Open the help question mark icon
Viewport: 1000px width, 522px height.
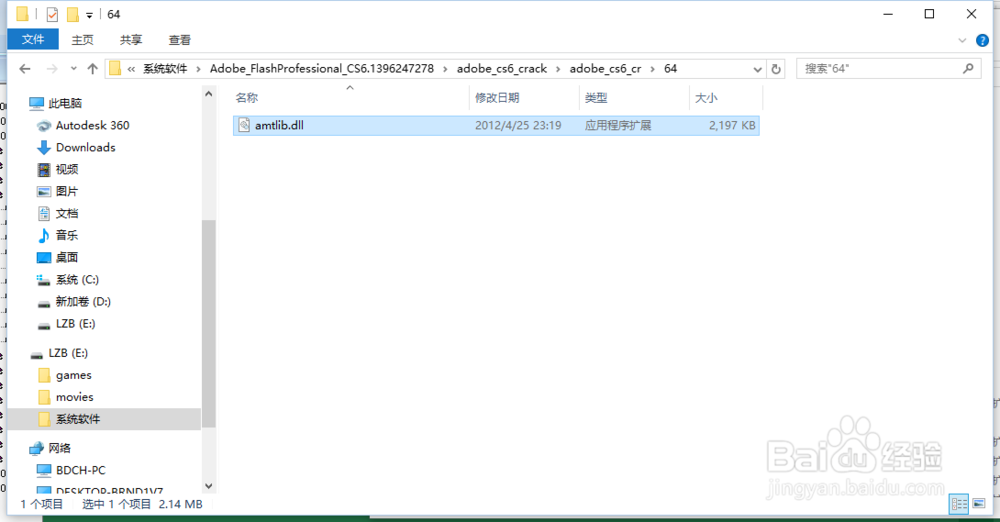click(982, 40)
